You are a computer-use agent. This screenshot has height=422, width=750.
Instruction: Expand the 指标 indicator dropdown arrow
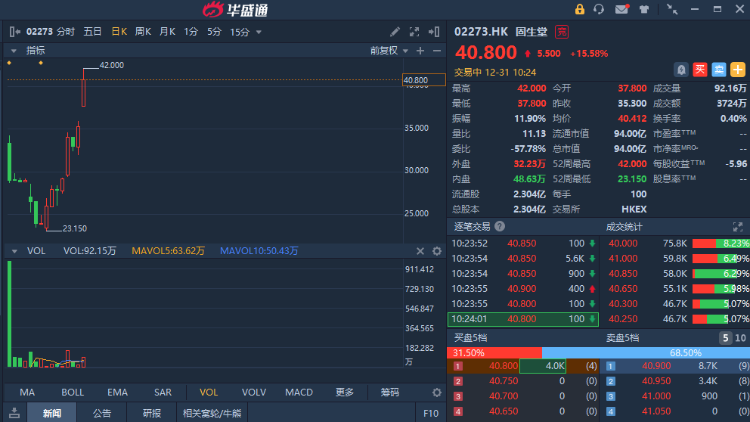coord(13,51)
